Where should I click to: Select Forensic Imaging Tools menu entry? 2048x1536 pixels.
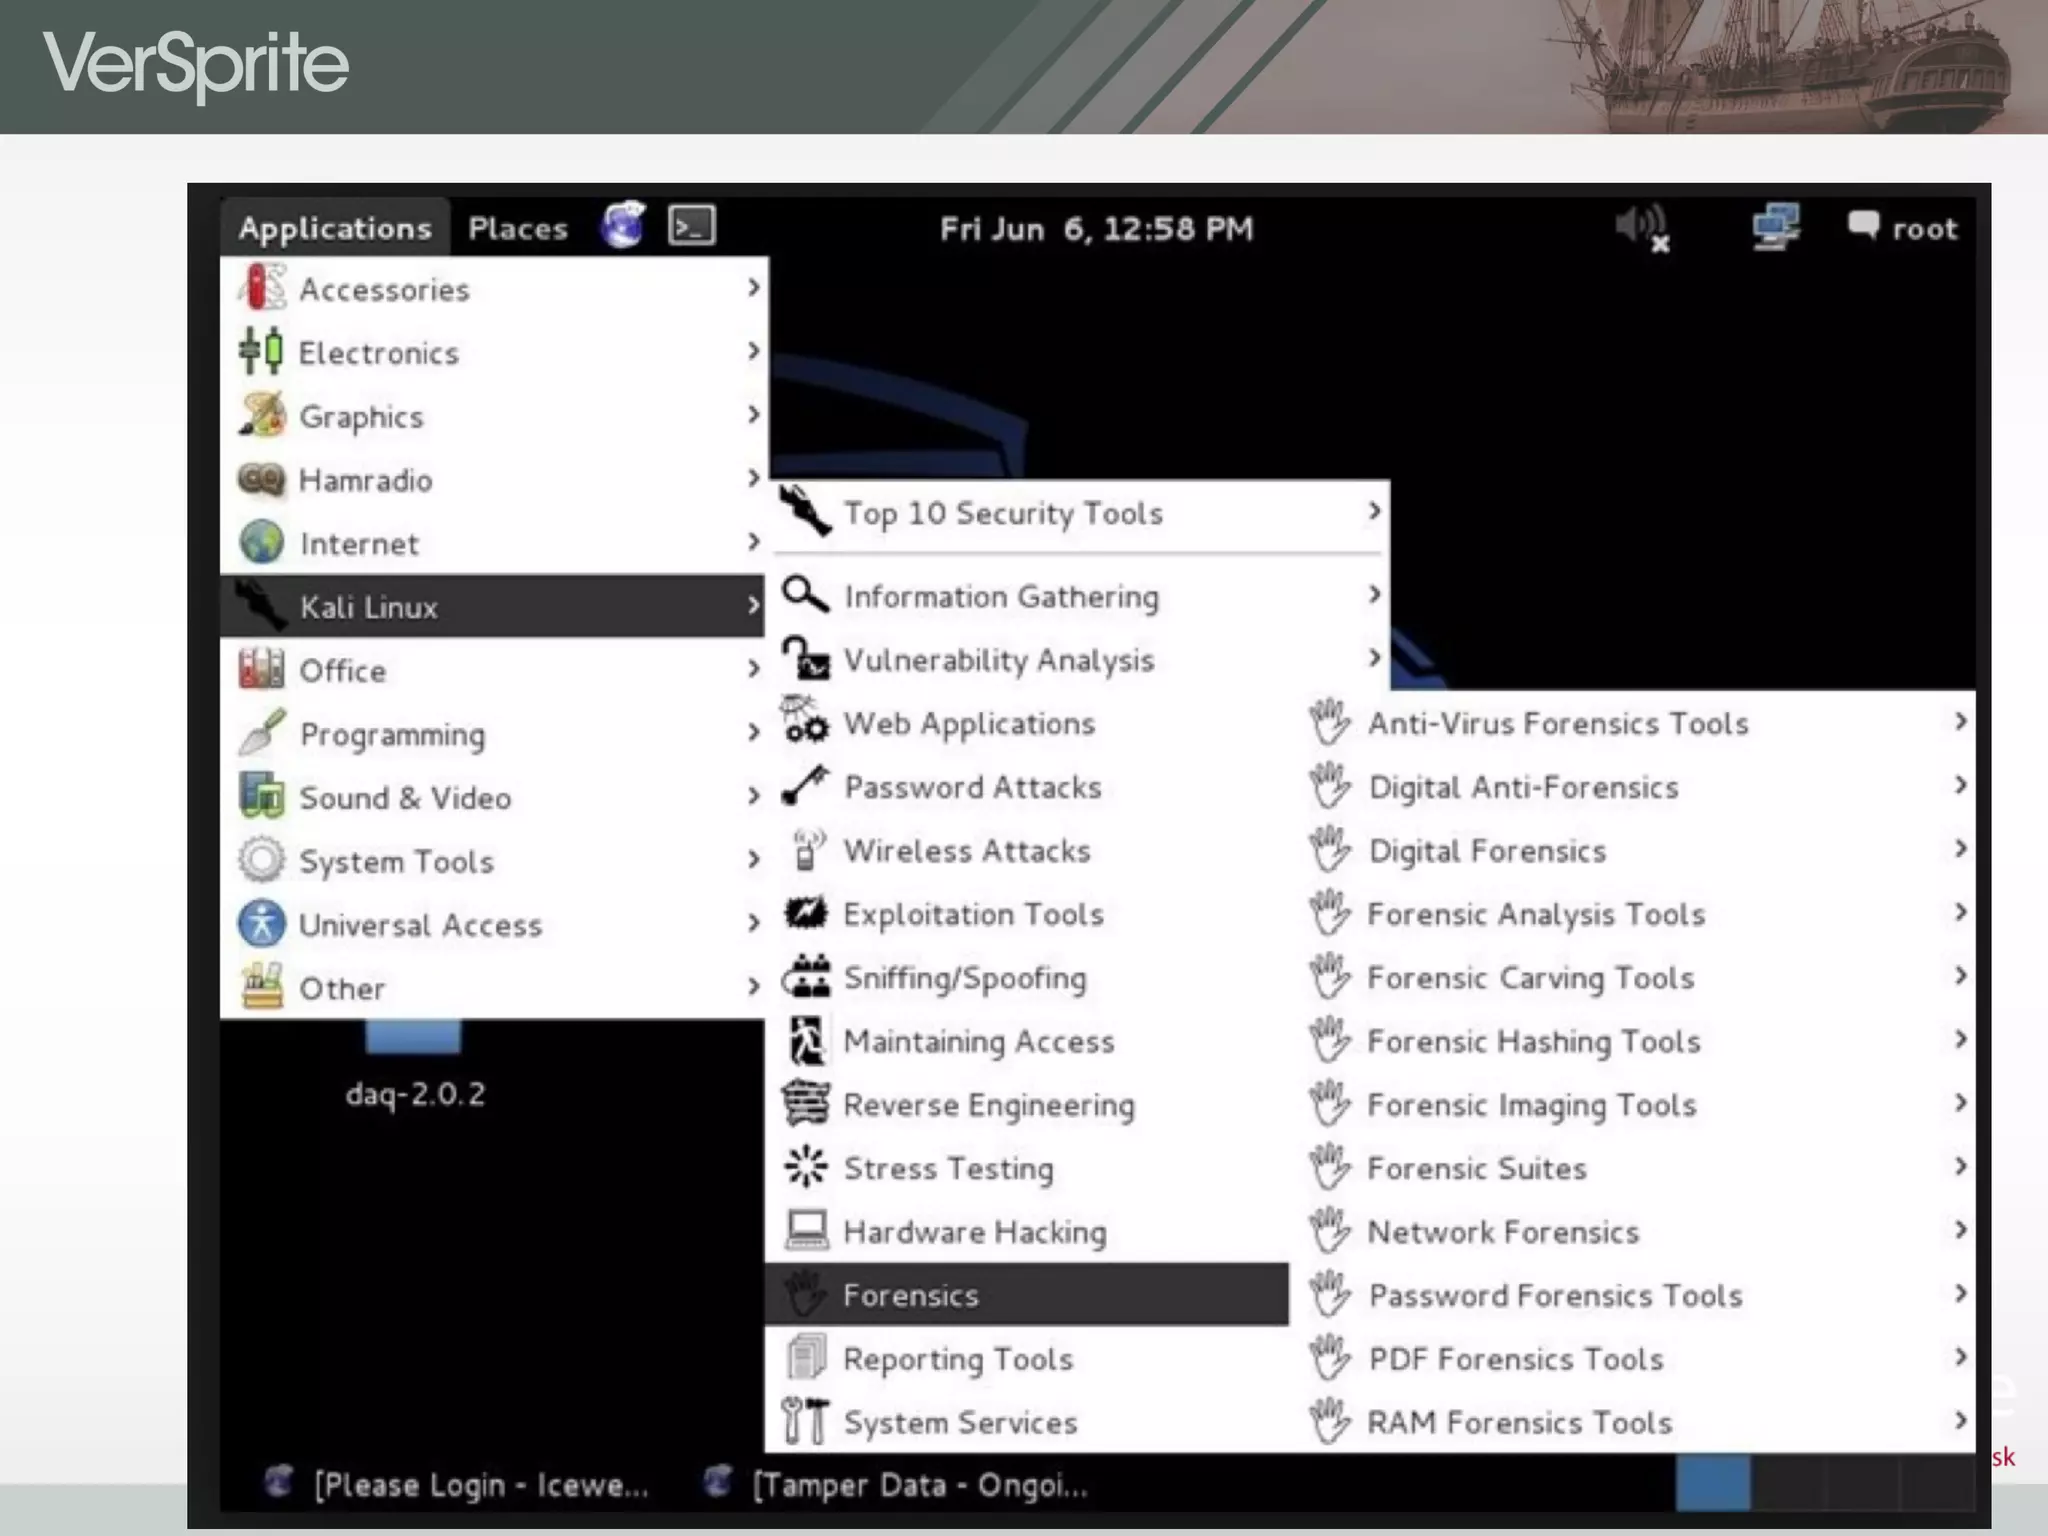[1531, 1105]
